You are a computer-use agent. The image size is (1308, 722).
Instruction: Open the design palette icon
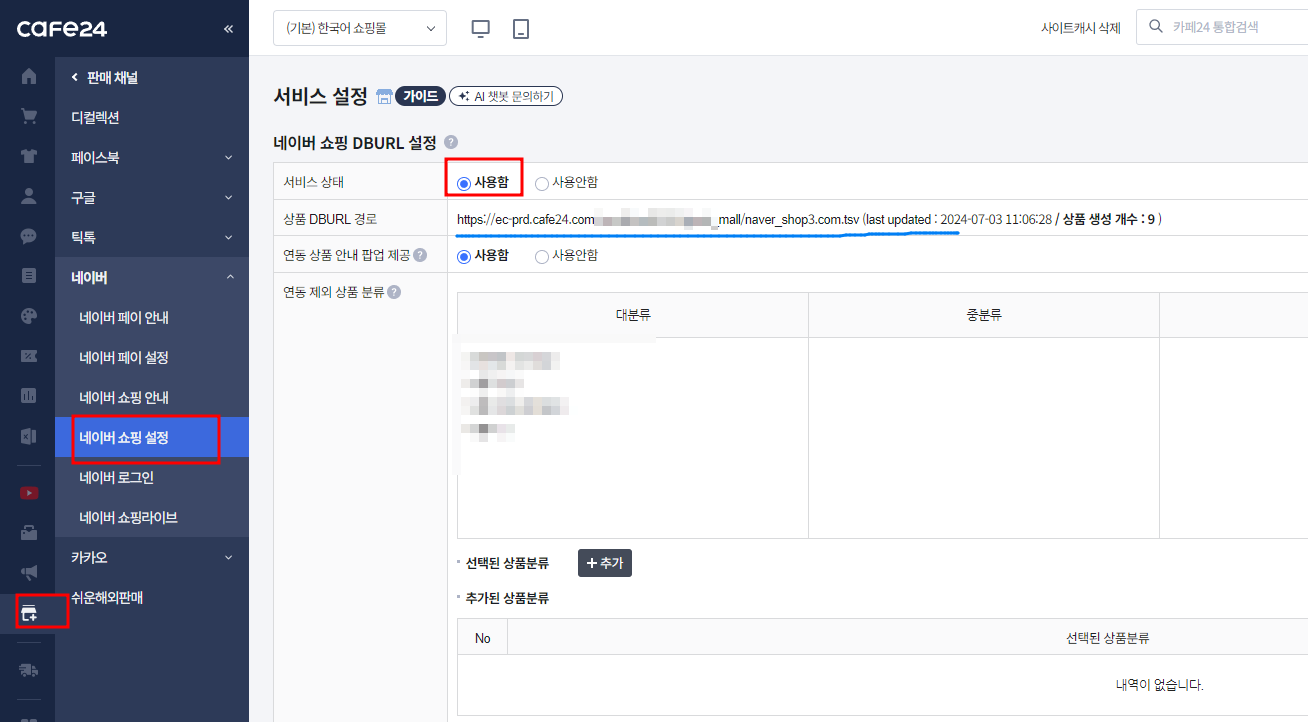coord(29,316)
